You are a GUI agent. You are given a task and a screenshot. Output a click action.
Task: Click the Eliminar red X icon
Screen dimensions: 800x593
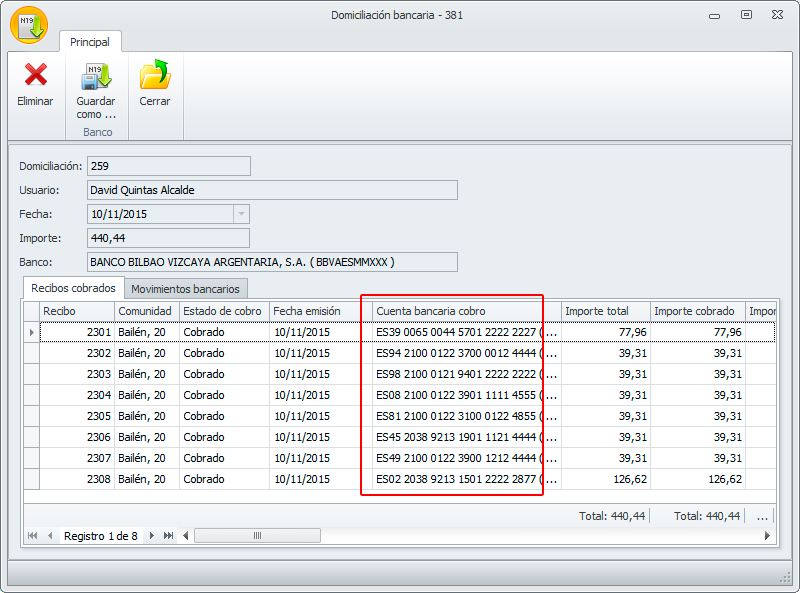(36, 75)
